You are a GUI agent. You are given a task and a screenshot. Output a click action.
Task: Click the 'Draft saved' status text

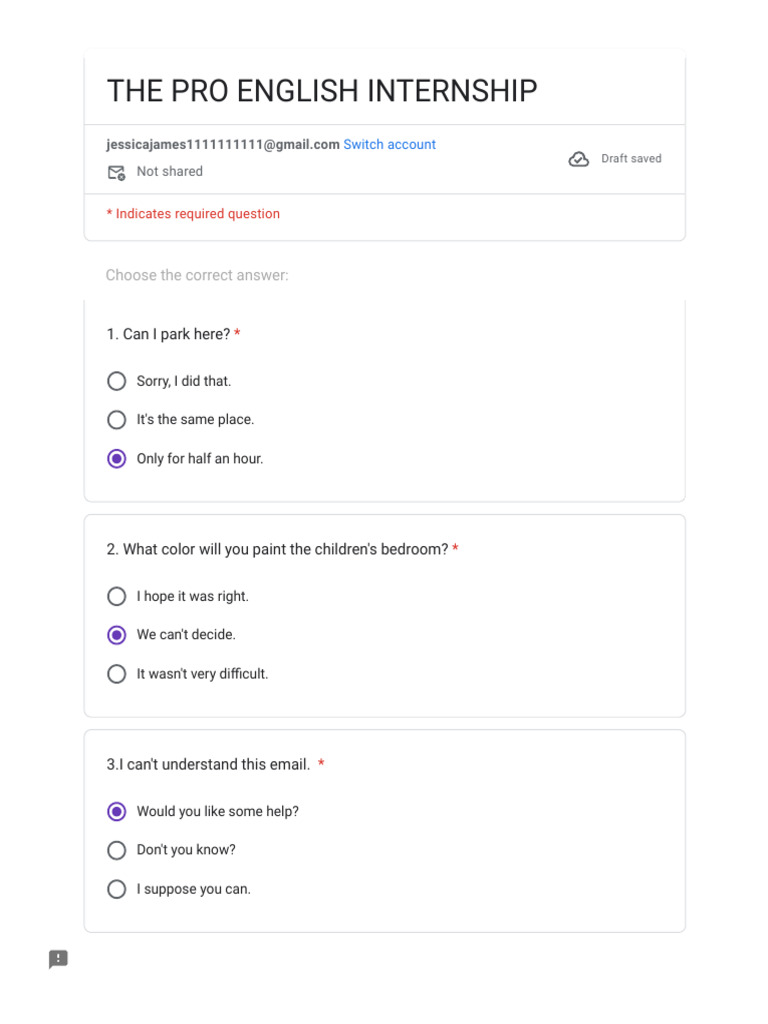[631, 159]
